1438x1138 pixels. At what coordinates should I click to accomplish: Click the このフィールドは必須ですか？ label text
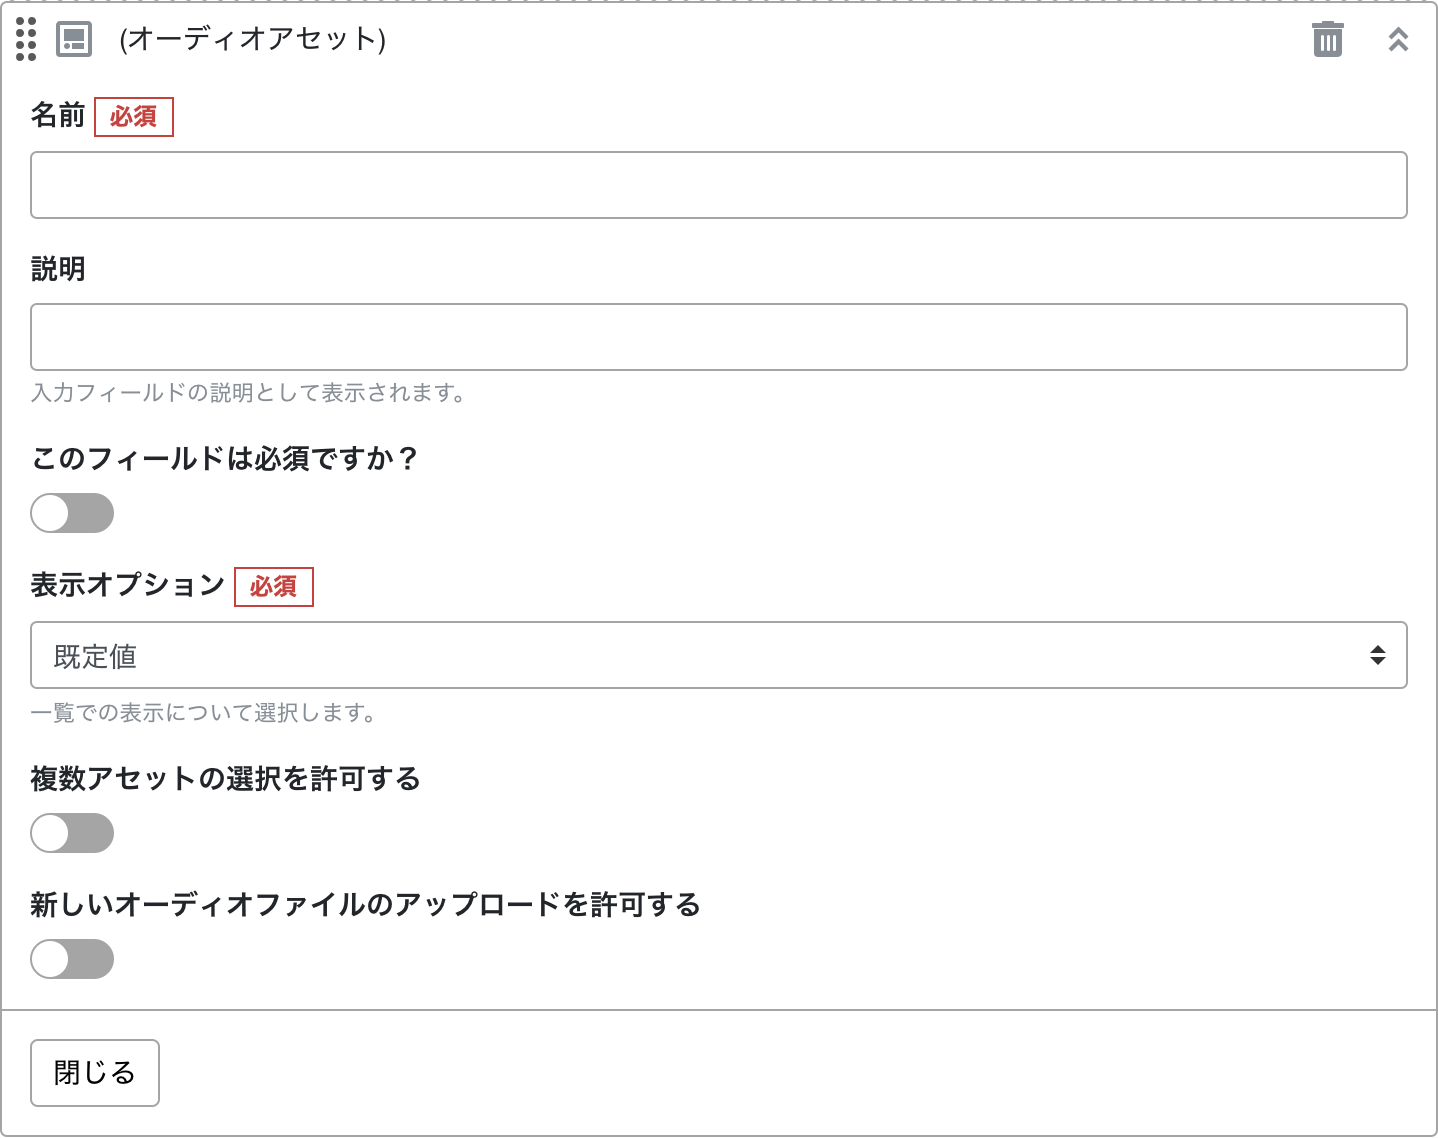(x=224, y=459)
